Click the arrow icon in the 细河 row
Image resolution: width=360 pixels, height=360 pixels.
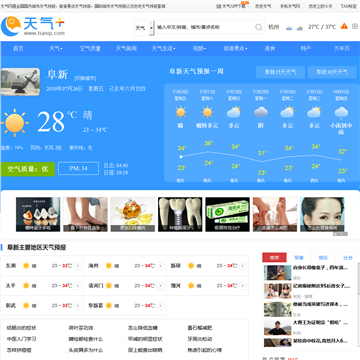pos(243,286)
